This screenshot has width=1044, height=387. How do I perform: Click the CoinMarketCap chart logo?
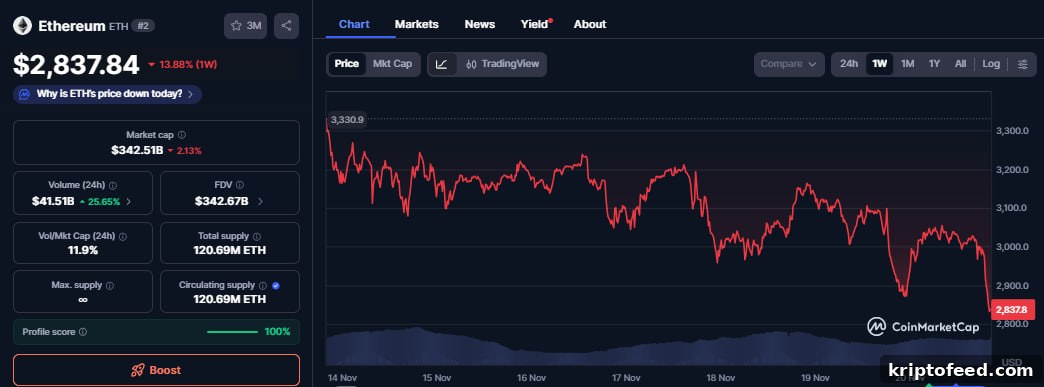[923, 326]
